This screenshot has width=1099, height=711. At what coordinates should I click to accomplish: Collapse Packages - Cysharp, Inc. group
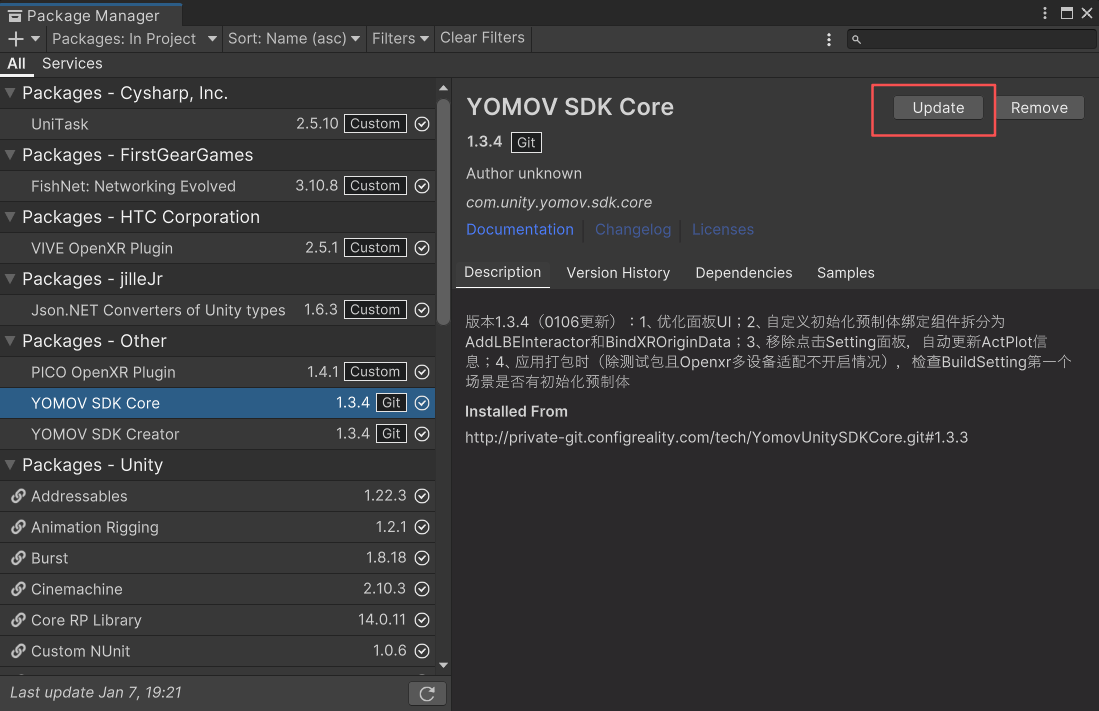[10, 93]
